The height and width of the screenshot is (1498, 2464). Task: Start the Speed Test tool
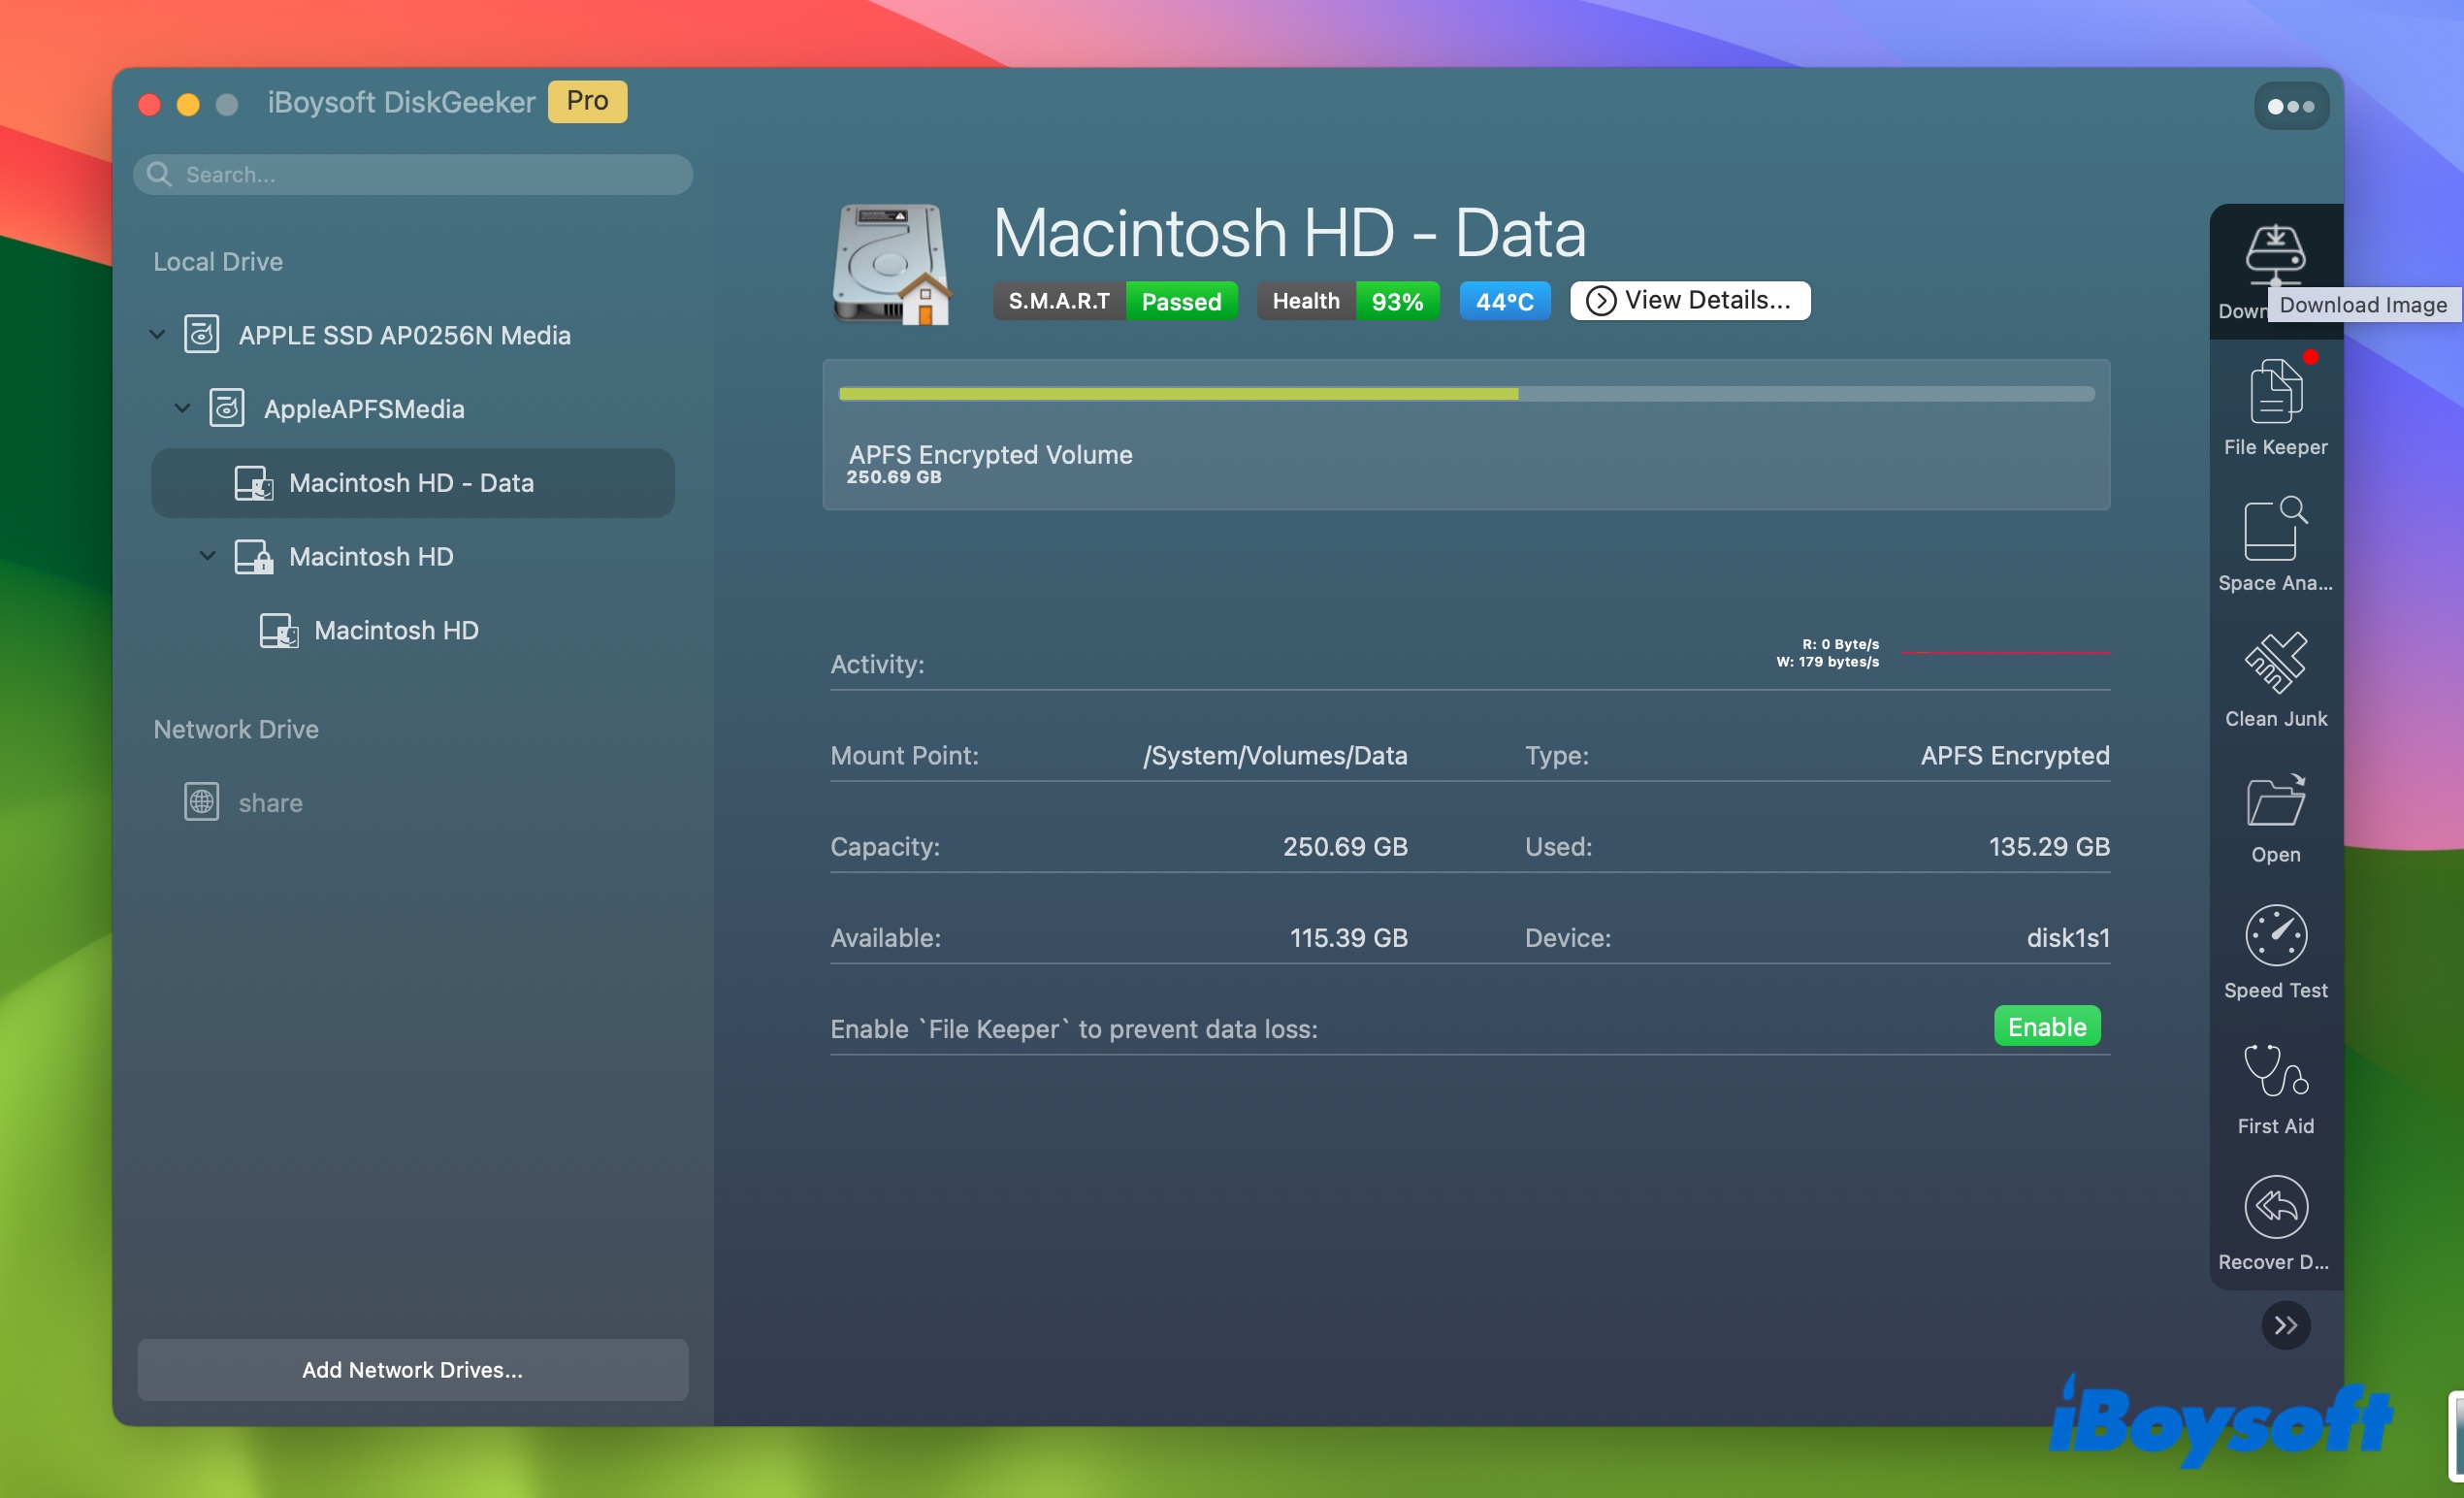pyautogui.click(x=2275, y=953)
